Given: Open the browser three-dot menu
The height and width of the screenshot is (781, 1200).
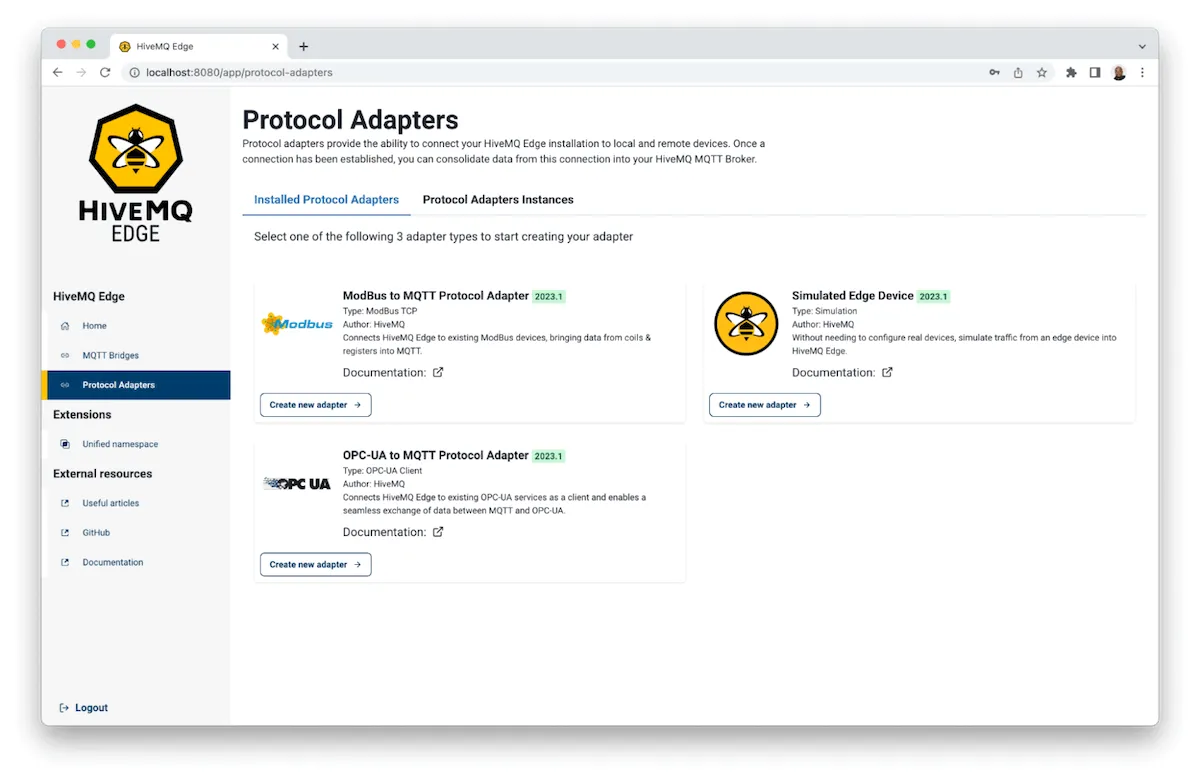Looking at the screenshot, I should click(x=1142, y=73).
